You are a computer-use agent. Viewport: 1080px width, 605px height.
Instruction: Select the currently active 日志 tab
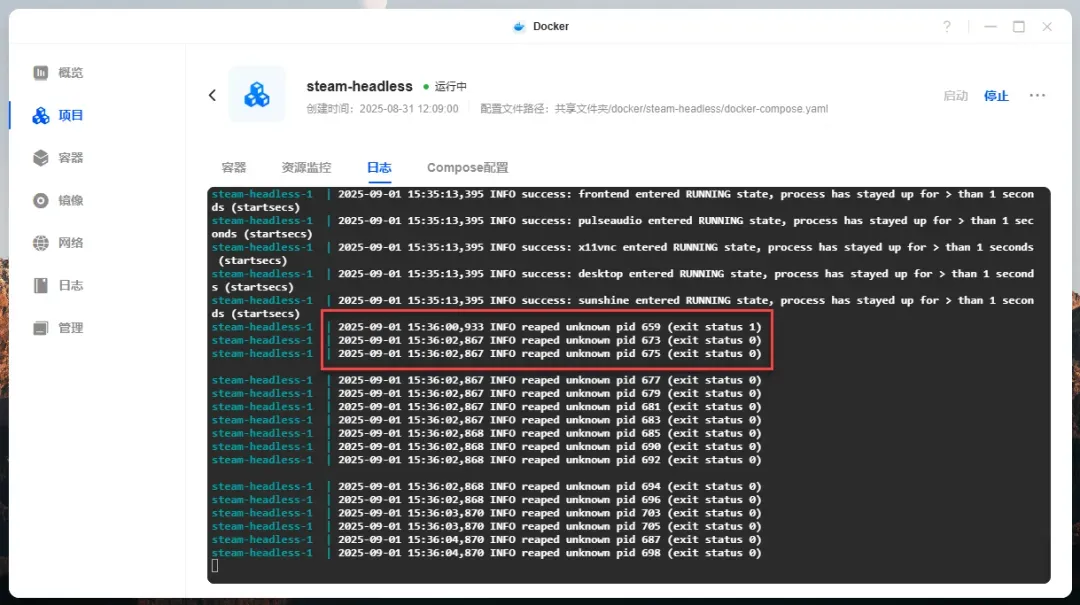tap(378, 167)
